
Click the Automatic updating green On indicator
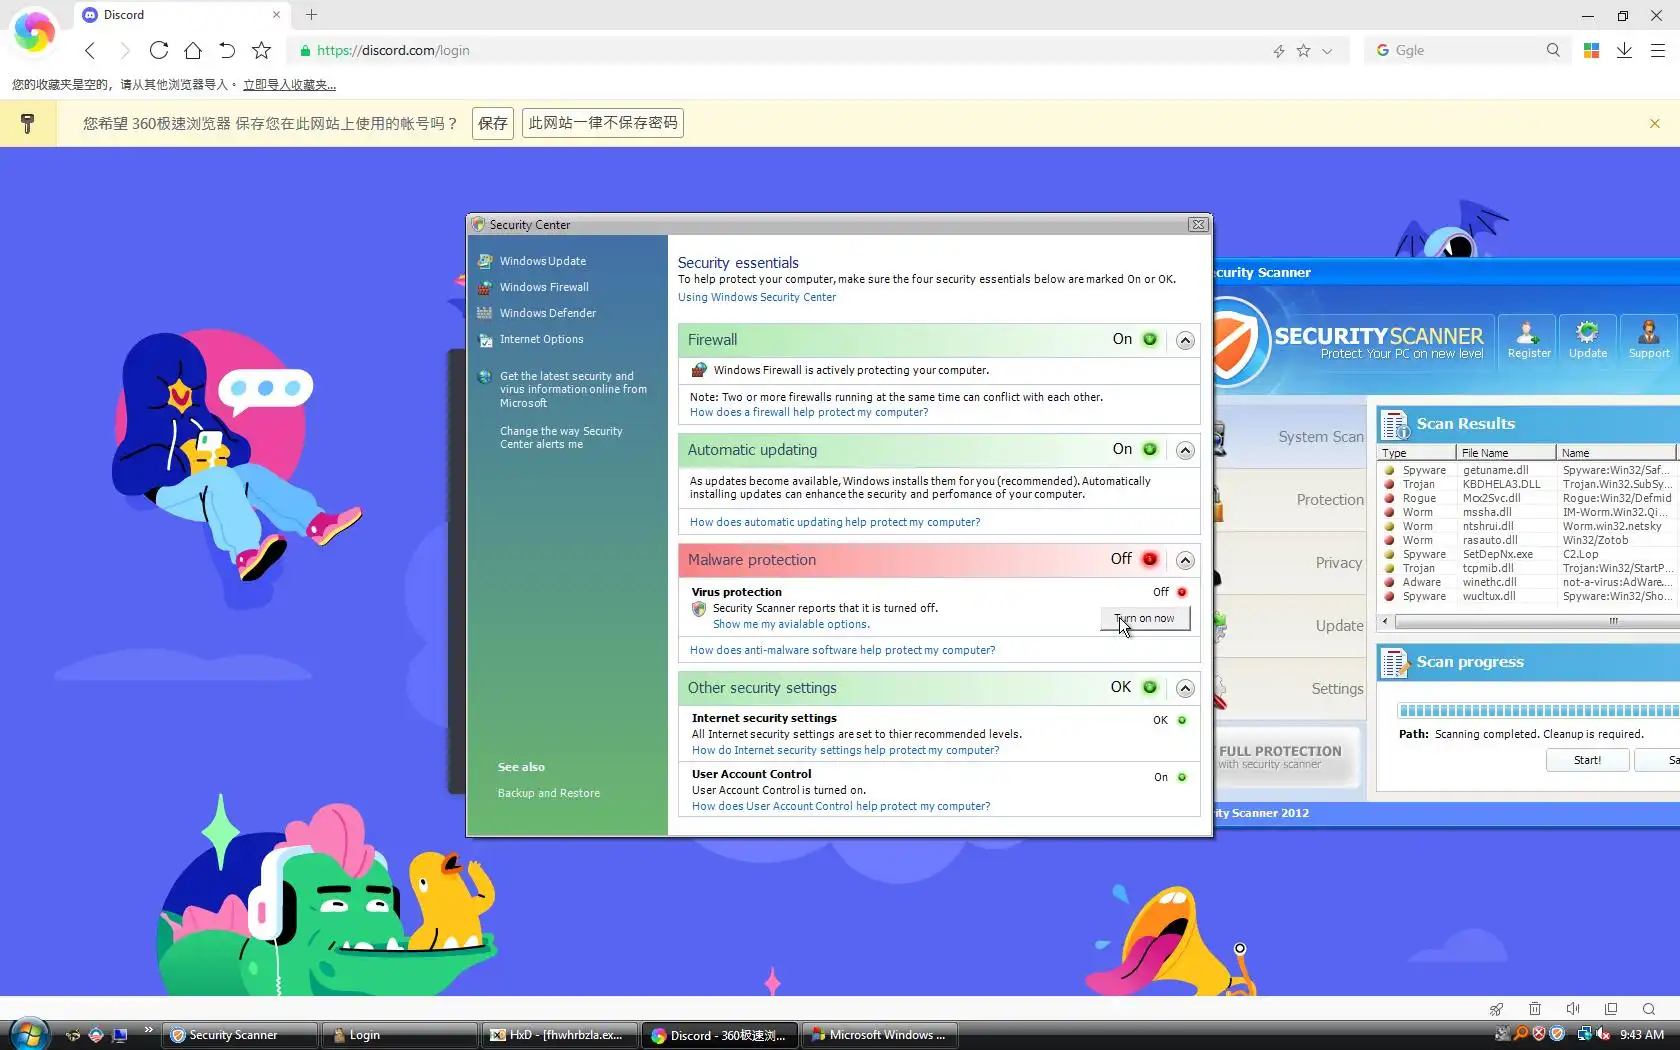click(1150, 450)
